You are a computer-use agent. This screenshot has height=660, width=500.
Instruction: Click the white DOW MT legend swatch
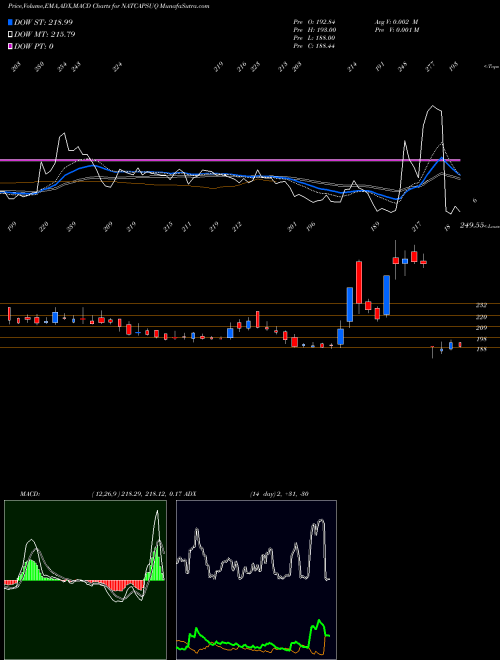coord(10,34)
